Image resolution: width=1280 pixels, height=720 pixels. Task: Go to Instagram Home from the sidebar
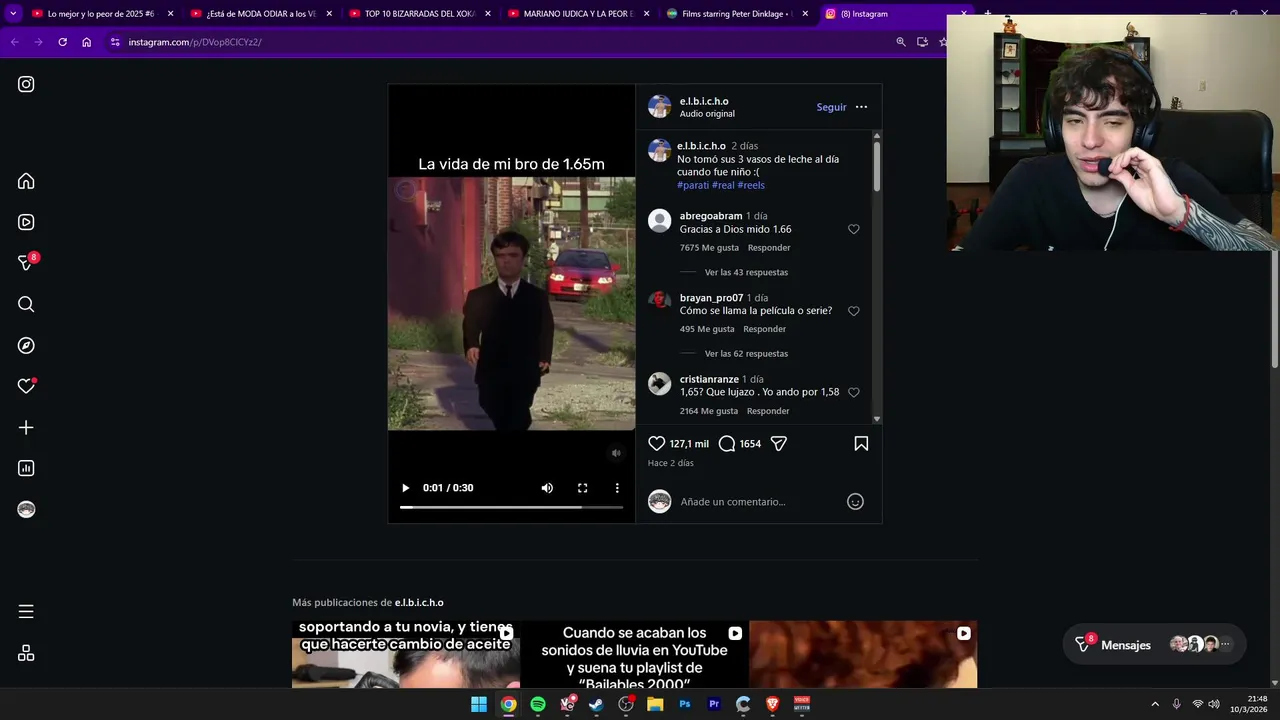[26, 181]
